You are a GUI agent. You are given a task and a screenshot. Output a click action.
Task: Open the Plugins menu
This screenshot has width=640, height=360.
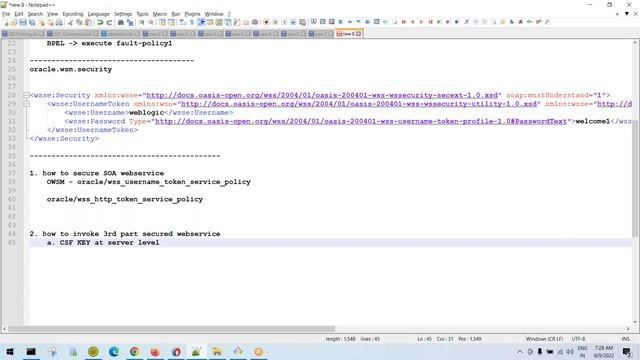coord(192,14)
